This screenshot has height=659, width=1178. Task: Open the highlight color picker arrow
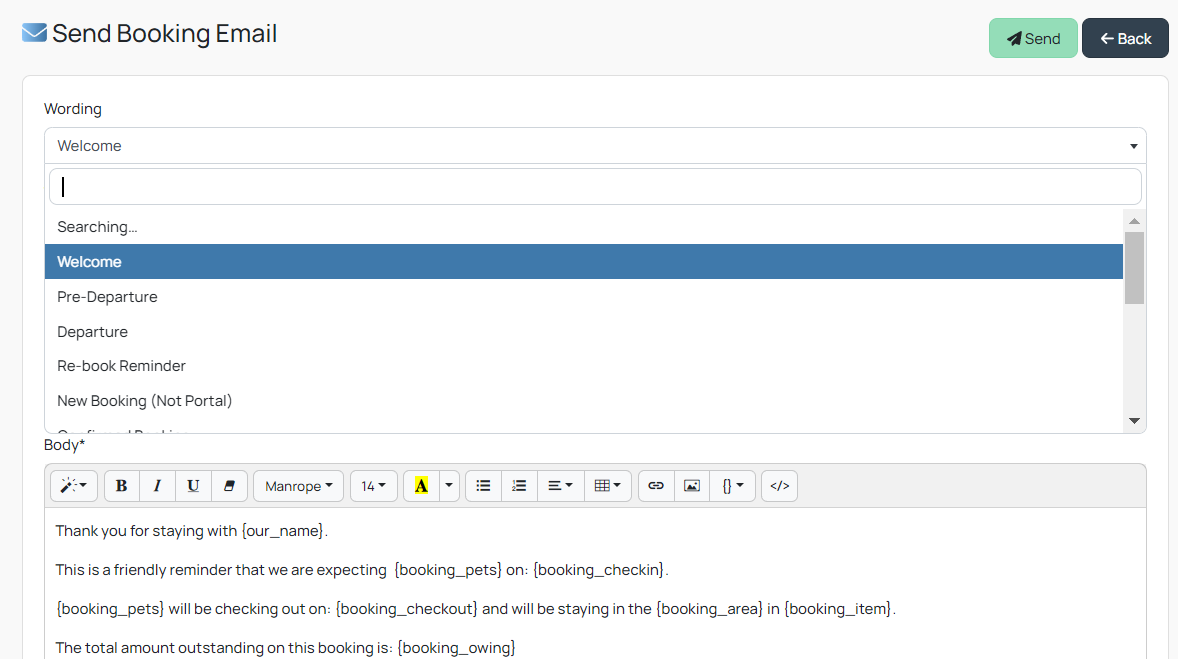click(x=449, y=486)
